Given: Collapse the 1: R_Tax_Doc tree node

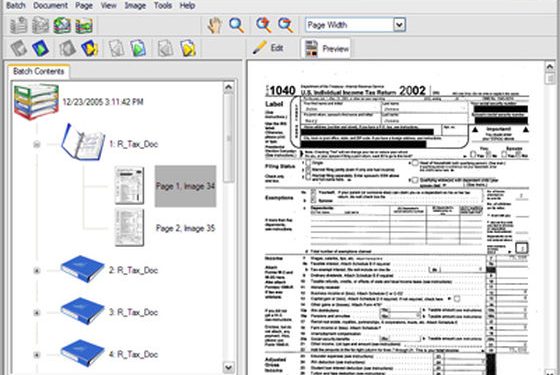Looking at the screenshot, I should (36, 144).
